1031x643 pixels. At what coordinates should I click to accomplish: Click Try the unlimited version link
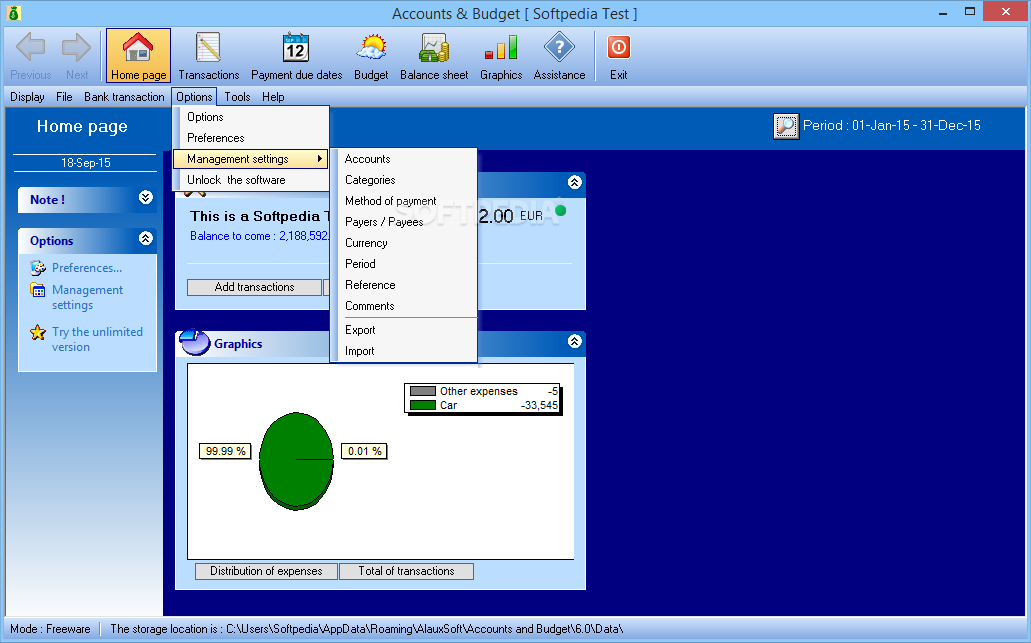[x=97, y=339]
